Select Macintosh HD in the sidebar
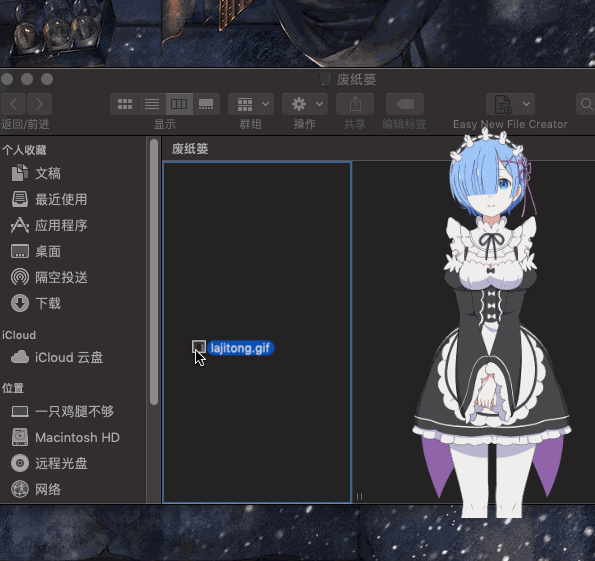The width and height of the screenshot is (595, 561). coord(65,437)
